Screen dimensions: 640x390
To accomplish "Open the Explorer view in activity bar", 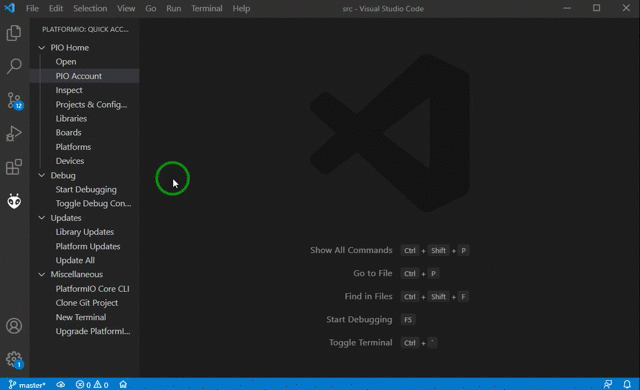I will [14, 33].
